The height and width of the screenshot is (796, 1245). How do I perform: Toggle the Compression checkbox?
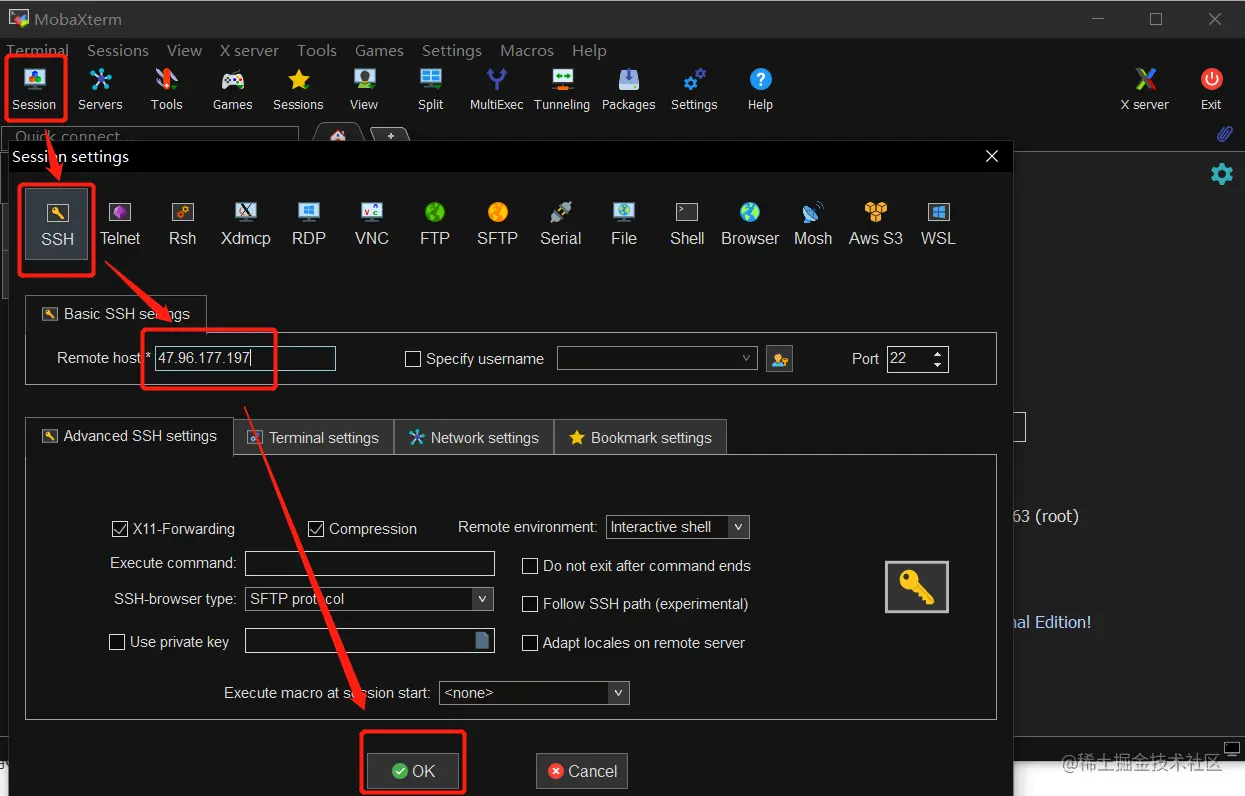(x=316, y=529)
